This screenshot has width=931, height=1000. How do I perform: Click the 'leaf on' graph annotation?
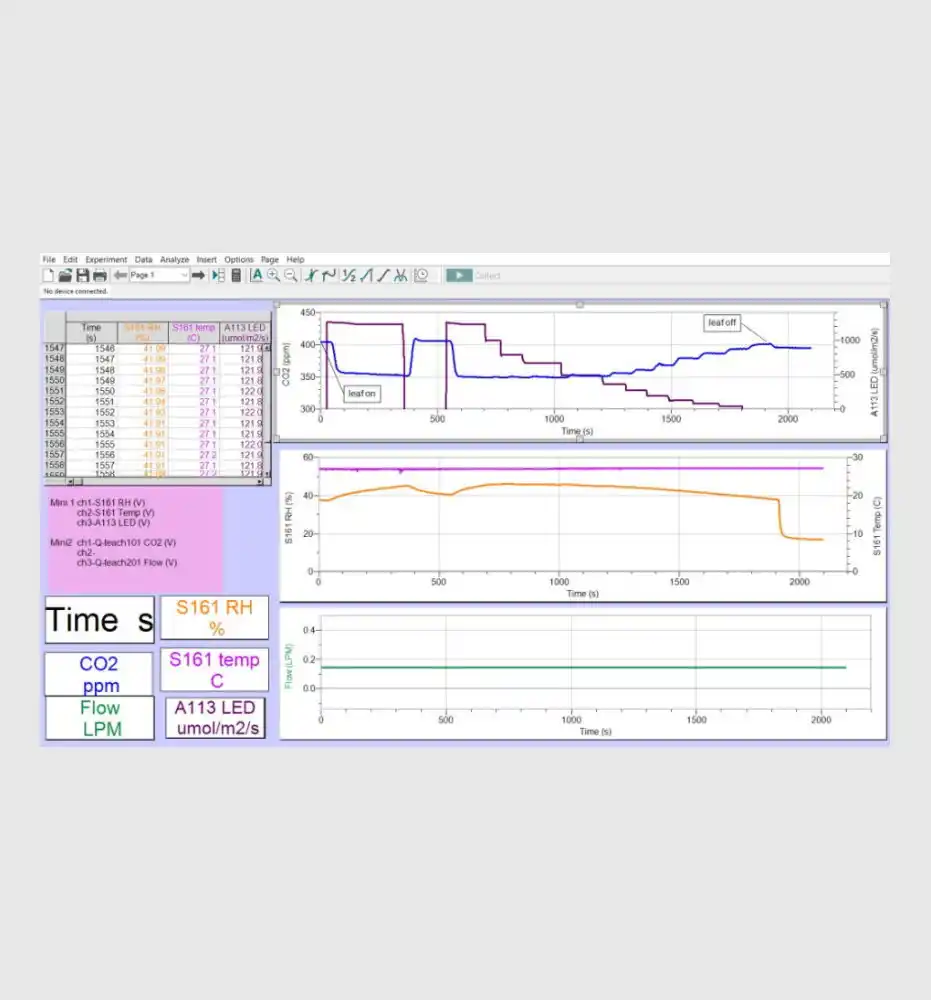tap(361, 394)
